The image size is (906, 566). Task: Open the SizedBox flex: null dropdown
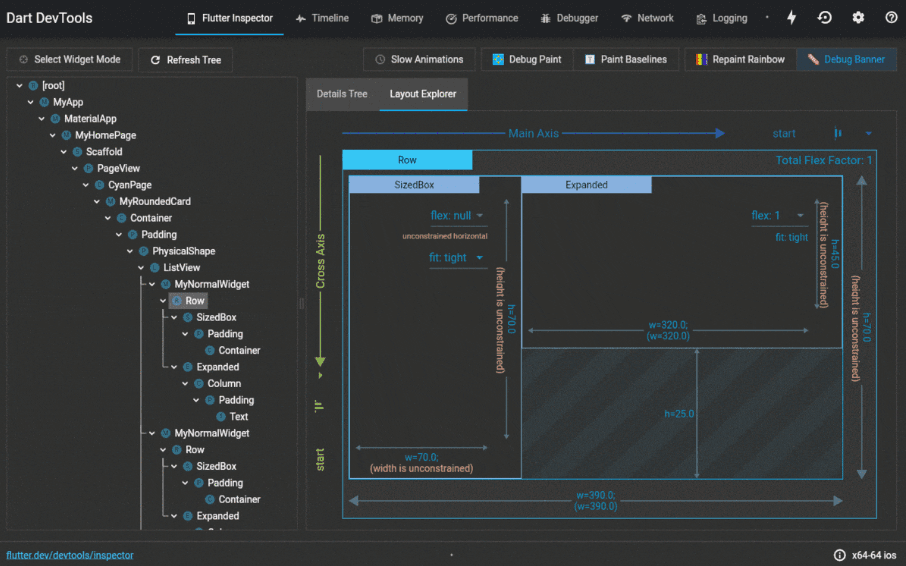457,215
